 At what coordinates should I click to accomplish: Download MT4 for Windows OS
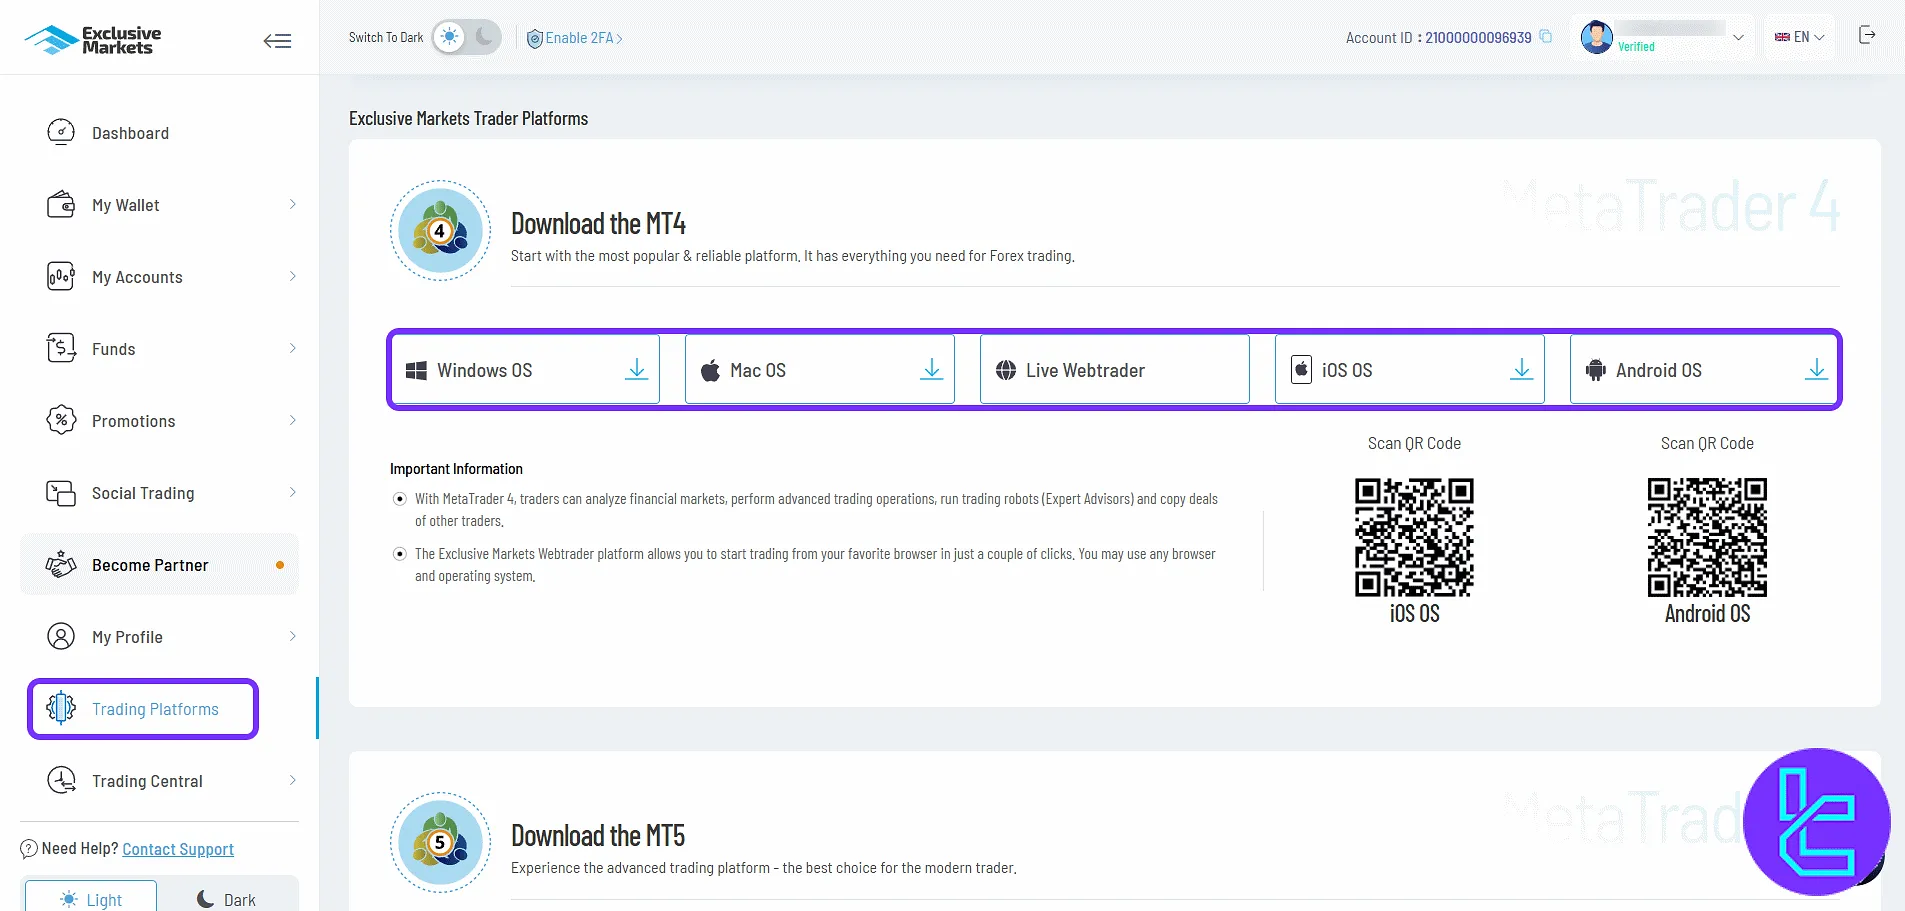point(525,370)
